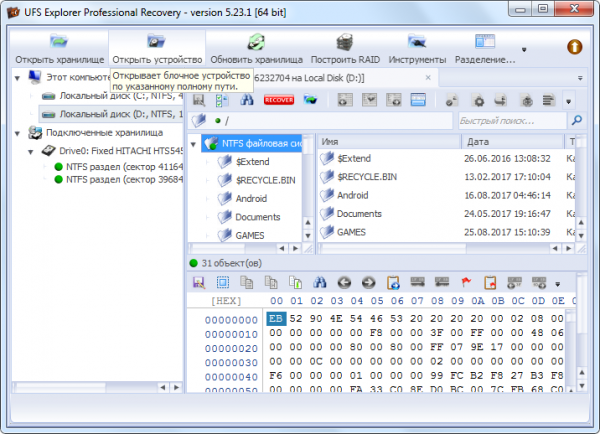Screen dimensions: 600x434
Task: Click the save icon in hex viewer toolbar
Action: (198, 283)
